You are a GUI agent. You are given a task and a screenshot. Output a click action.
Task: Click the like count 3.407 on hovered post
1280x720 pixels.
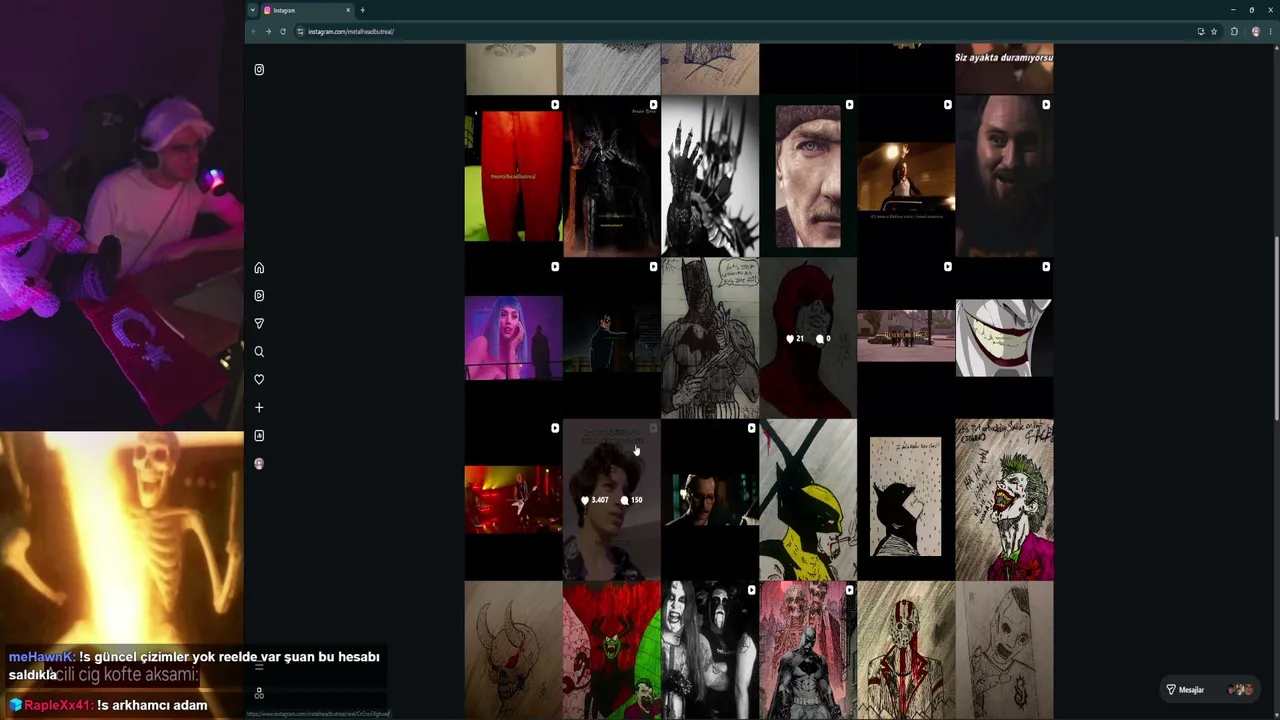coord(595,500)
